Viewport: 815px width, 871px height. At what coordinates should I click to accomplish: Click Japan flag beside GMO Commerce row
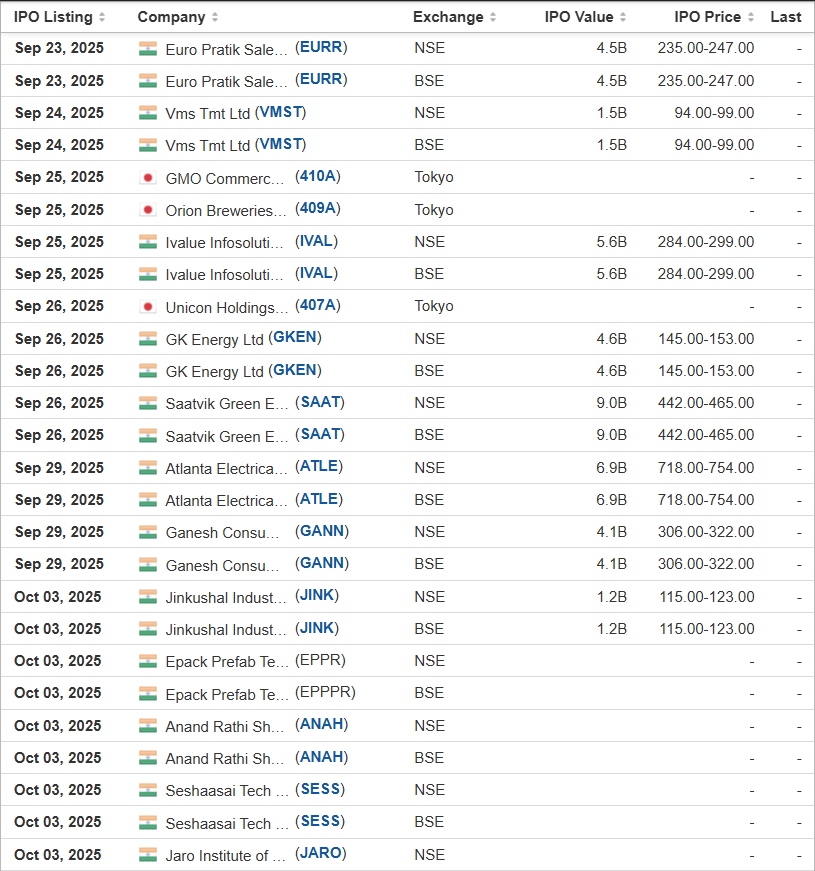point(148,178)
